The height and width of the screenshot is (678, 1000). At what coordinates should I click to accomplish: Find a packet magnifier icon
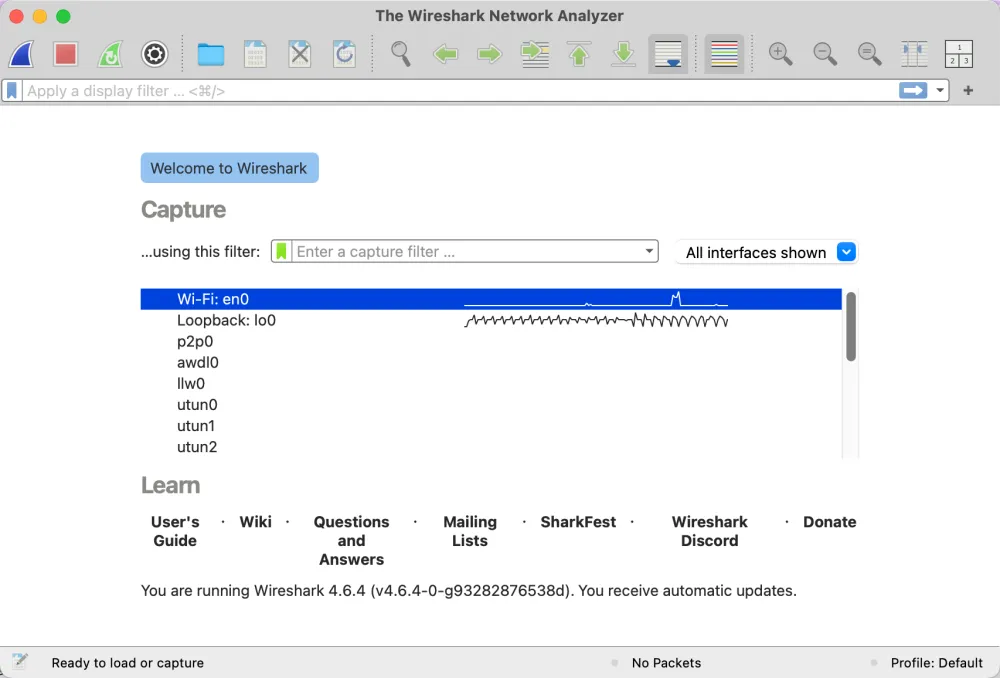coord(401,54)
